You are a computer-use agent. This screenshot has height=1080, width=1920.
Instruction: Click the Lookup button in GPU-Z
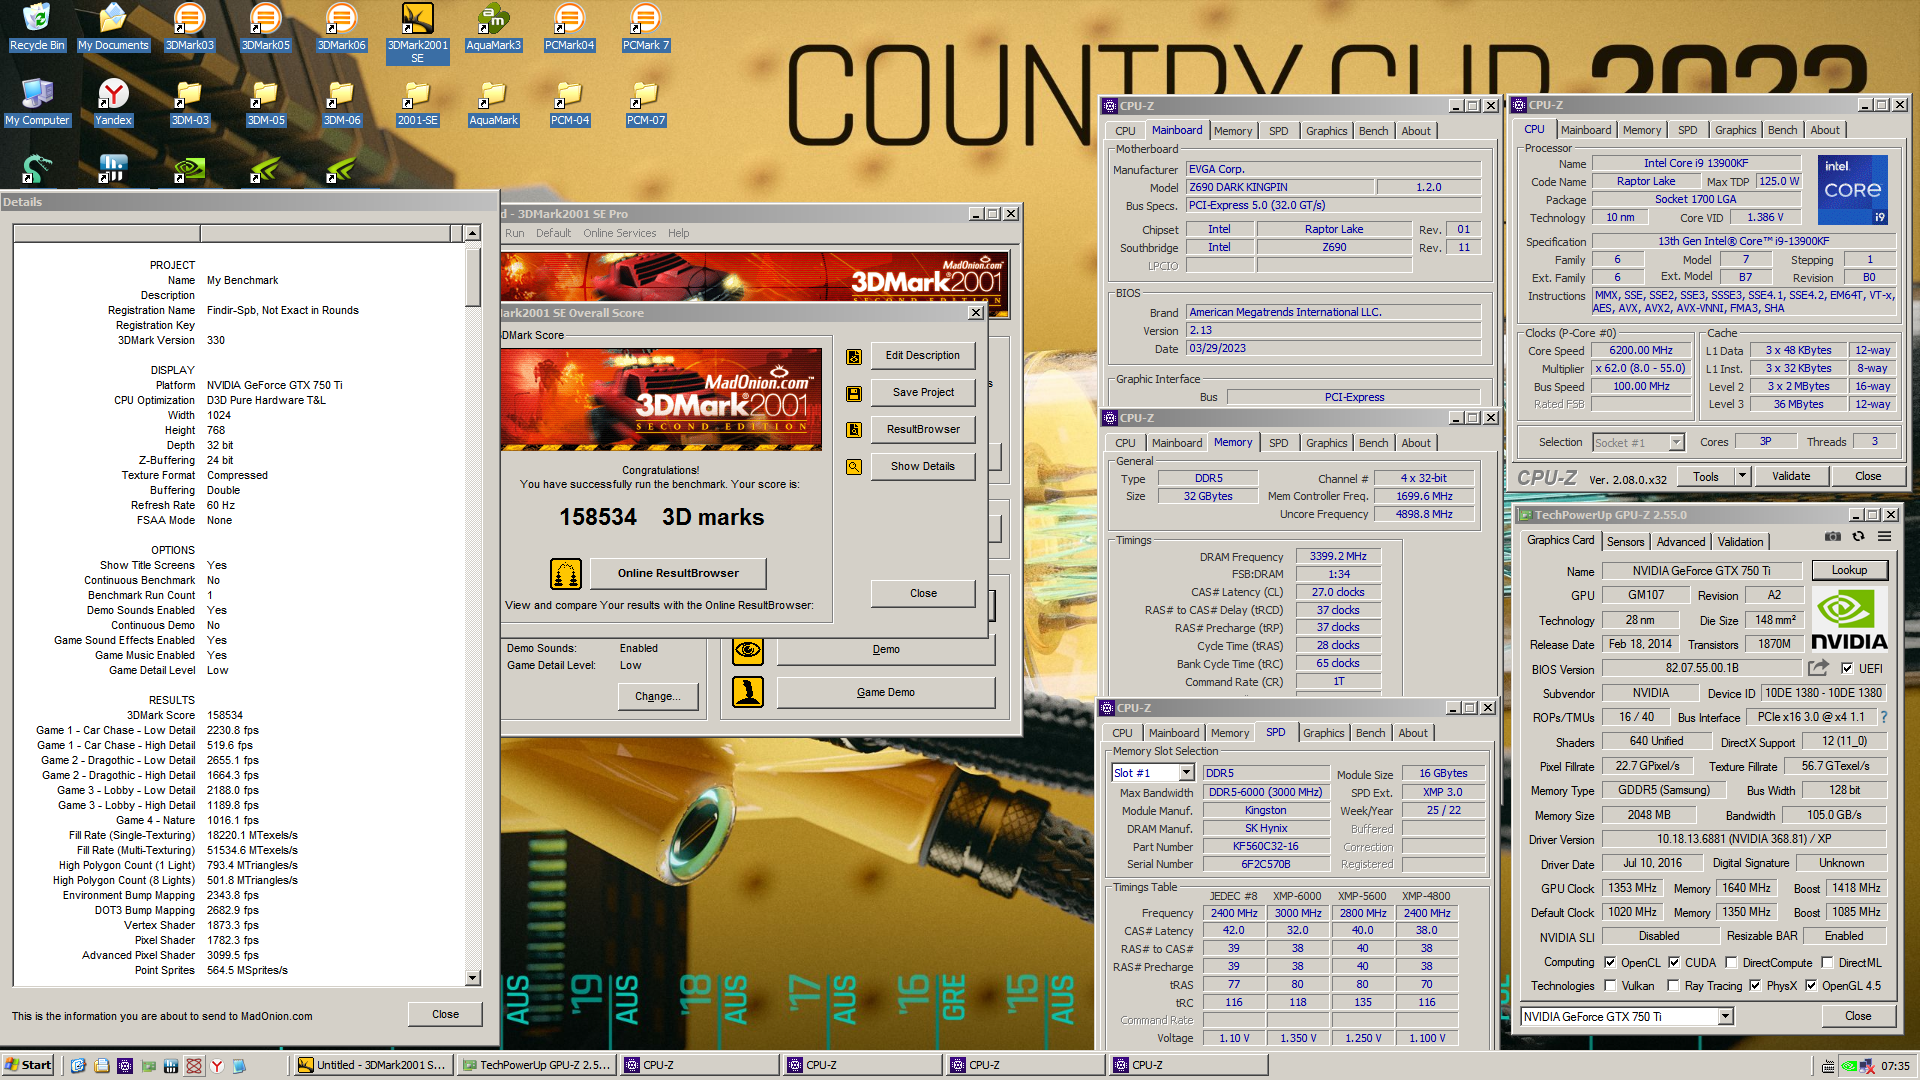click(1849, 571)
